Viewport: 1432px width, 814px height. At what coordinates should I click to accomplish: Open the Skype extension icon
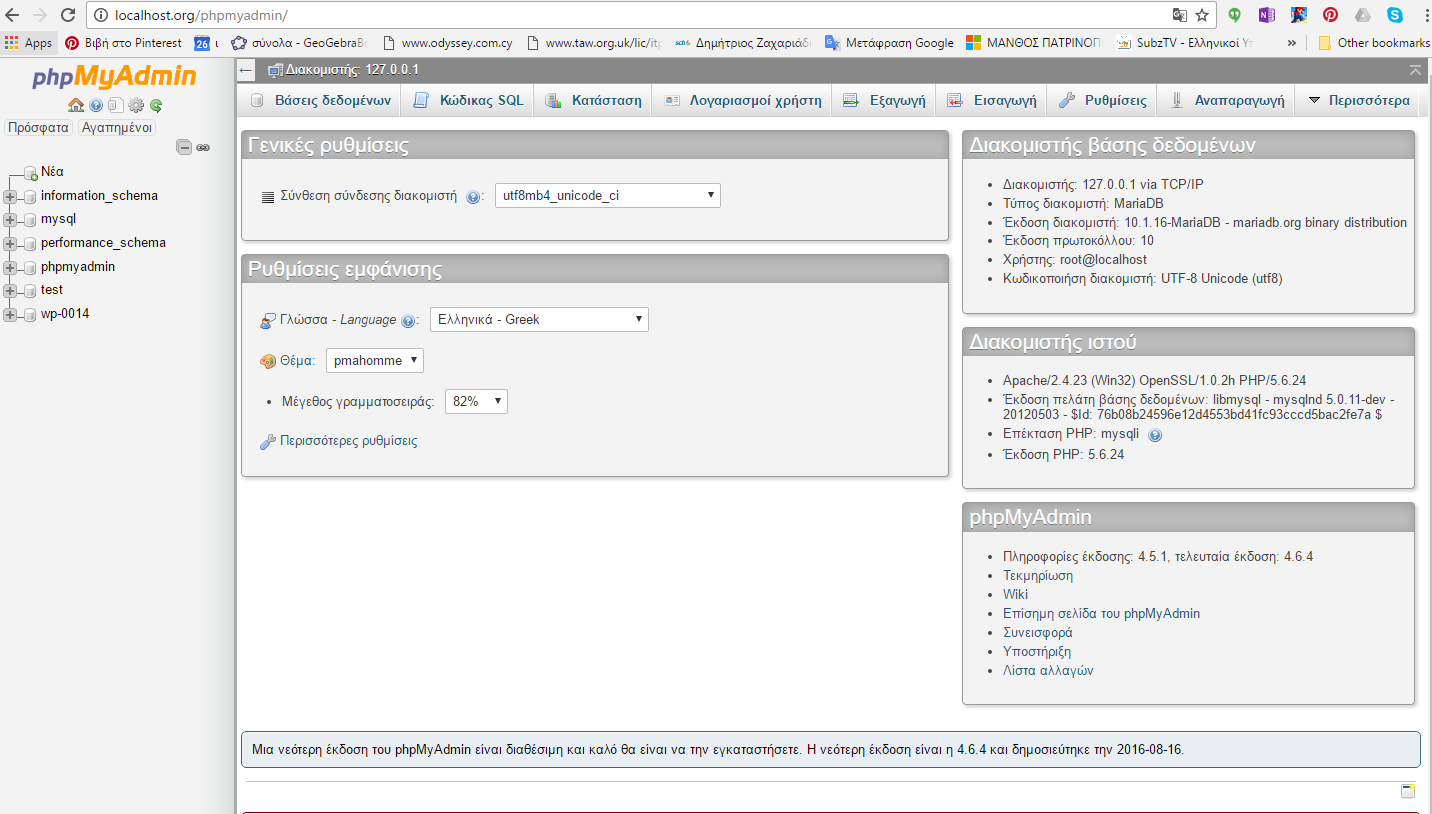[1395, 15]
